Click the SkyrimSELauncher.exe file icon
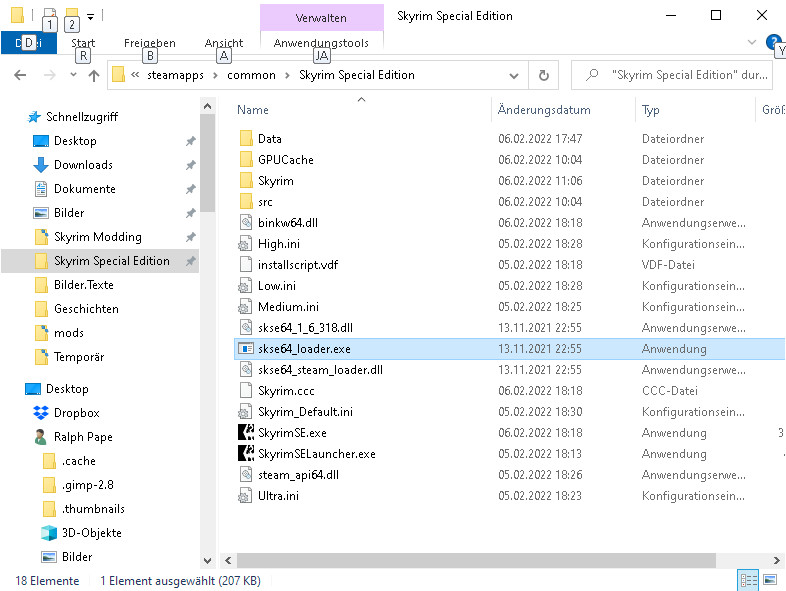Image resolution: width=786 pixels, height=591 pixels. pos(246,454)
